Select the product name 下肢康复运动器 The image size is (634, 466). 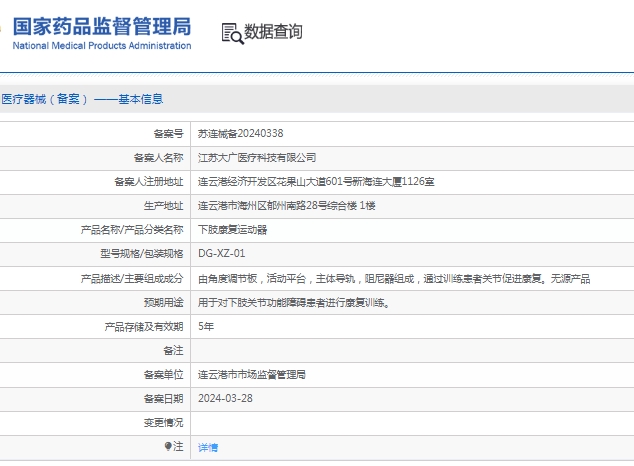232,230
